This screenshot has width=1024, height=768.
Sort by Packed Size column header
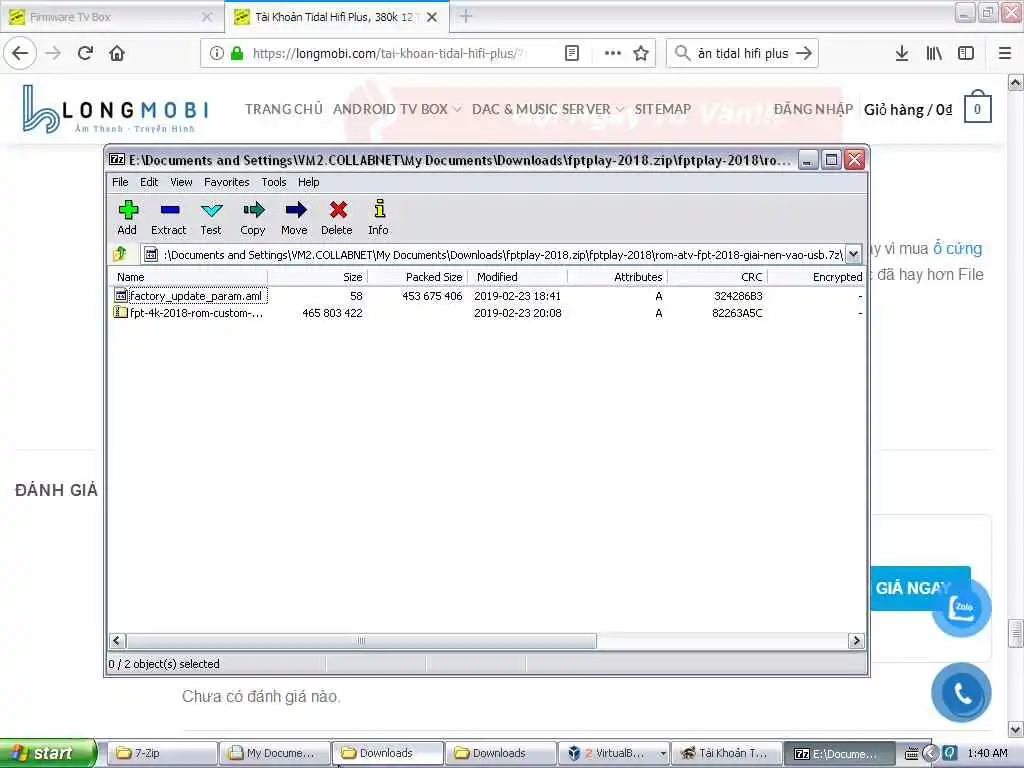(417, 277)
